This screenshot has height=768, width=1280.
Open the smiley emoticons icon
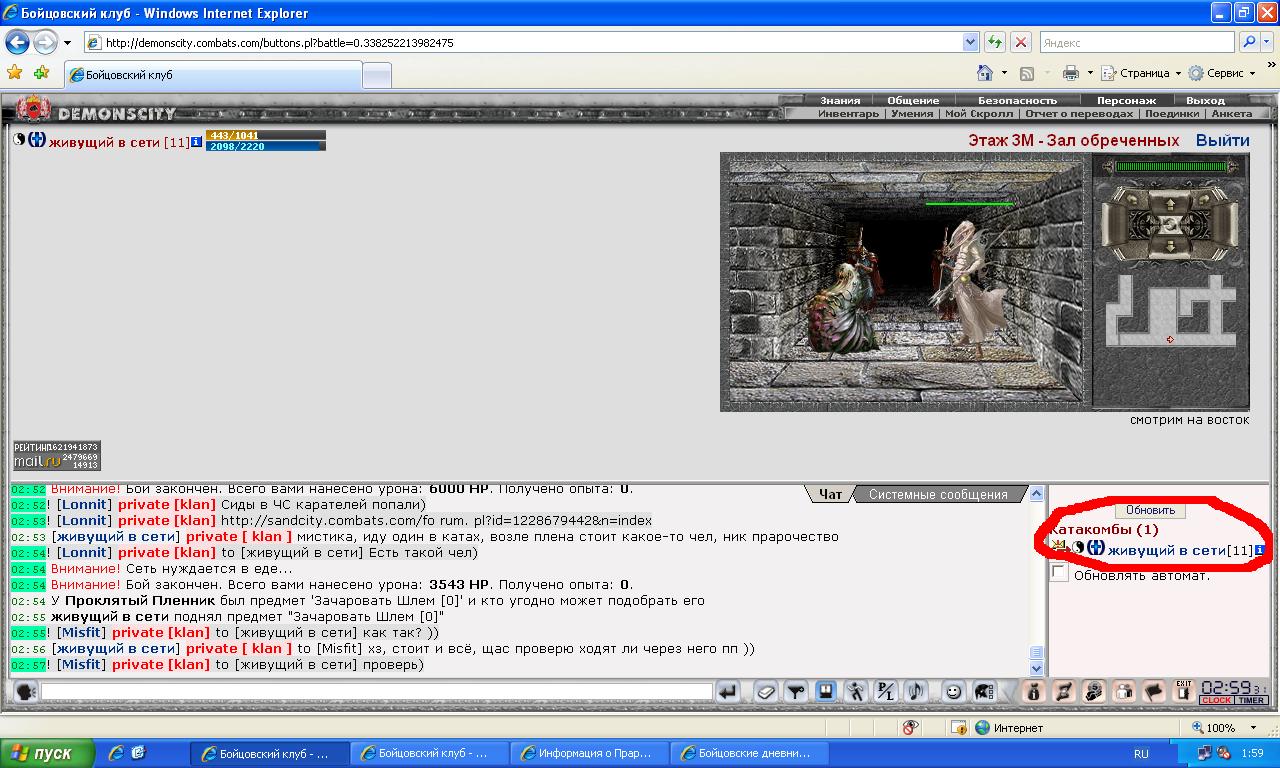click(954, 691)
